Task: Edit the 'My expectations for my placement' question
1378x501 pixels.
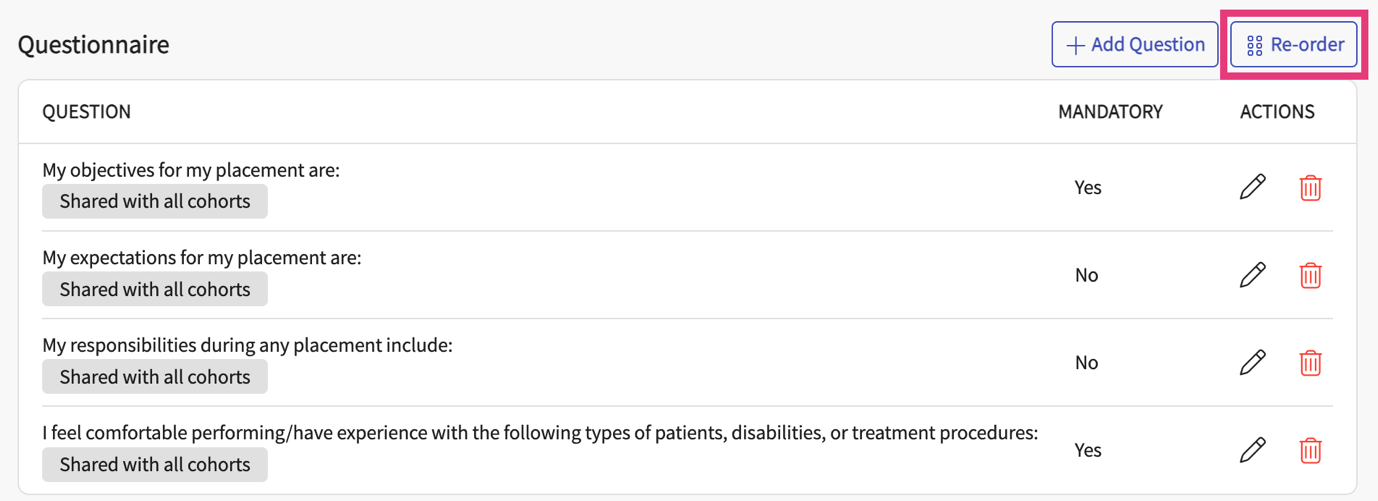Action: pos(1252,275)
